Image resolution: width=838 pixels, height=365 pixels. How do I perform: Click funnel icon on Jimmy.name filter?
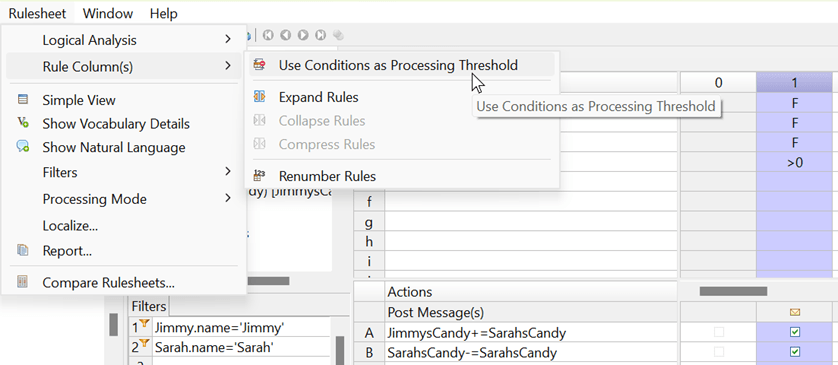(x=143, y=324)
